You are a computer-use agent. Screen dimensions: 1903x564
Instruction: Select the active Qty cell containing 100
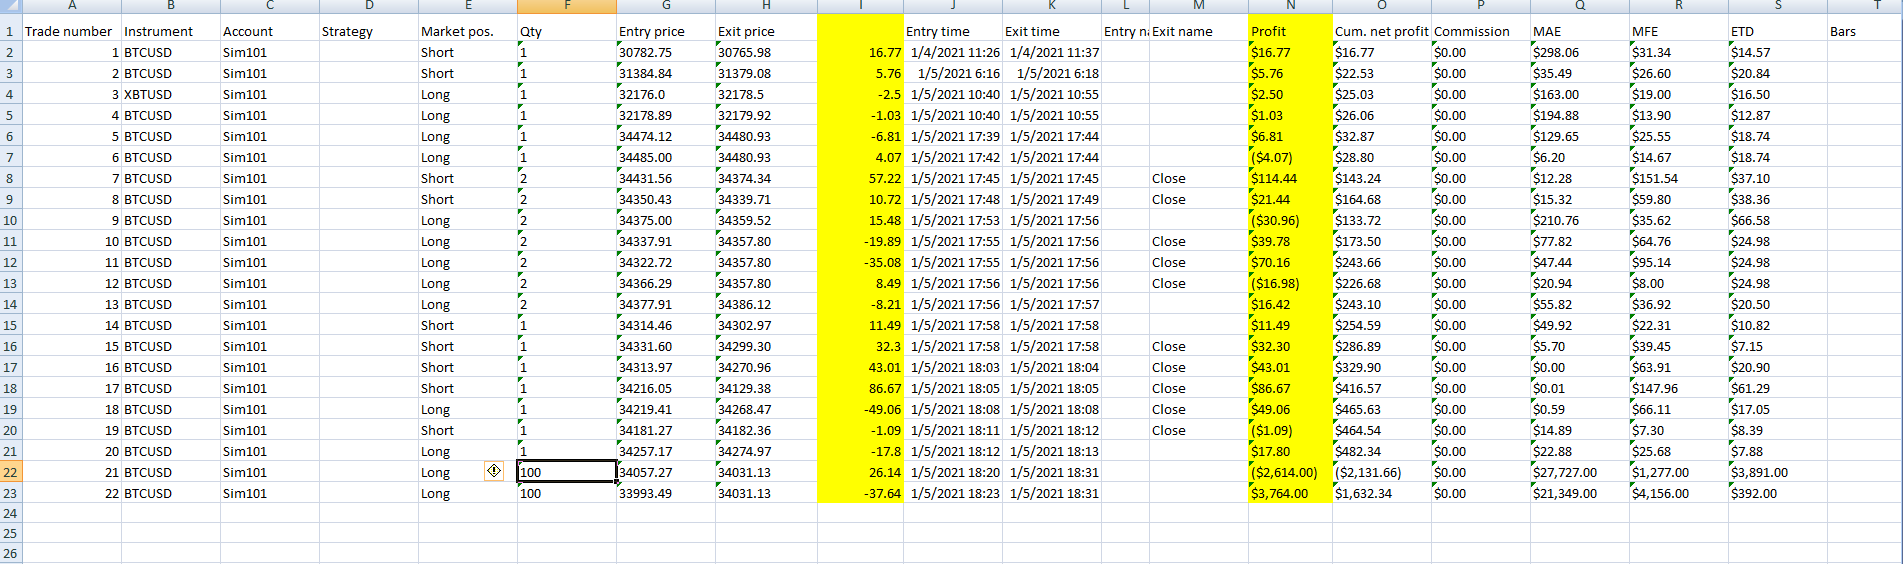[x=567, y=472]
